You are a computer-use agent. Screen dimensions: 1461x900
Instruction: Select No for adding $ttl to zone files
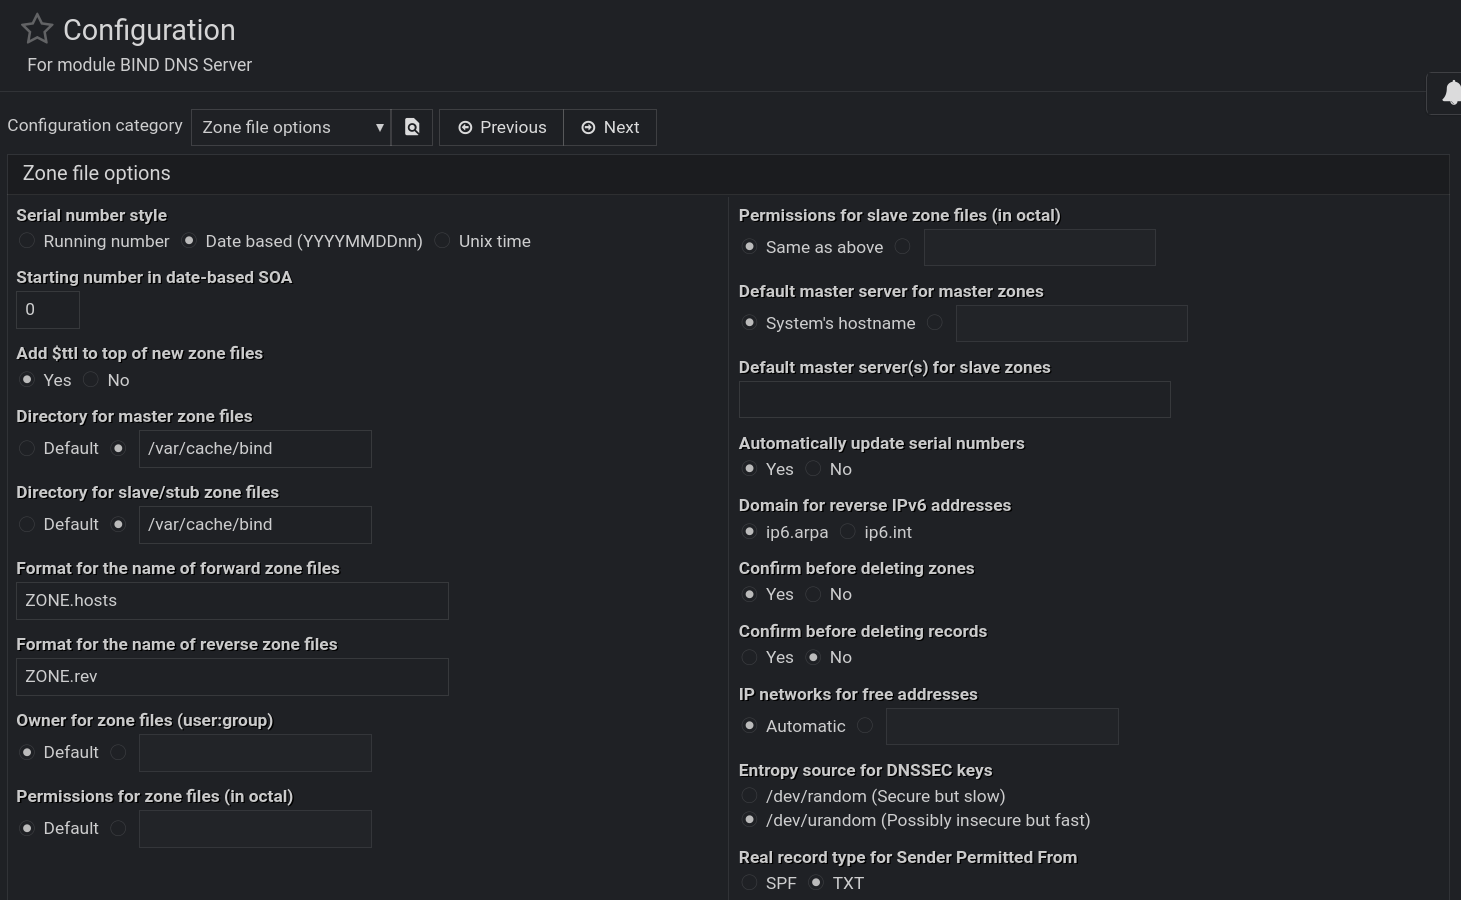click(x=92, y=380)
